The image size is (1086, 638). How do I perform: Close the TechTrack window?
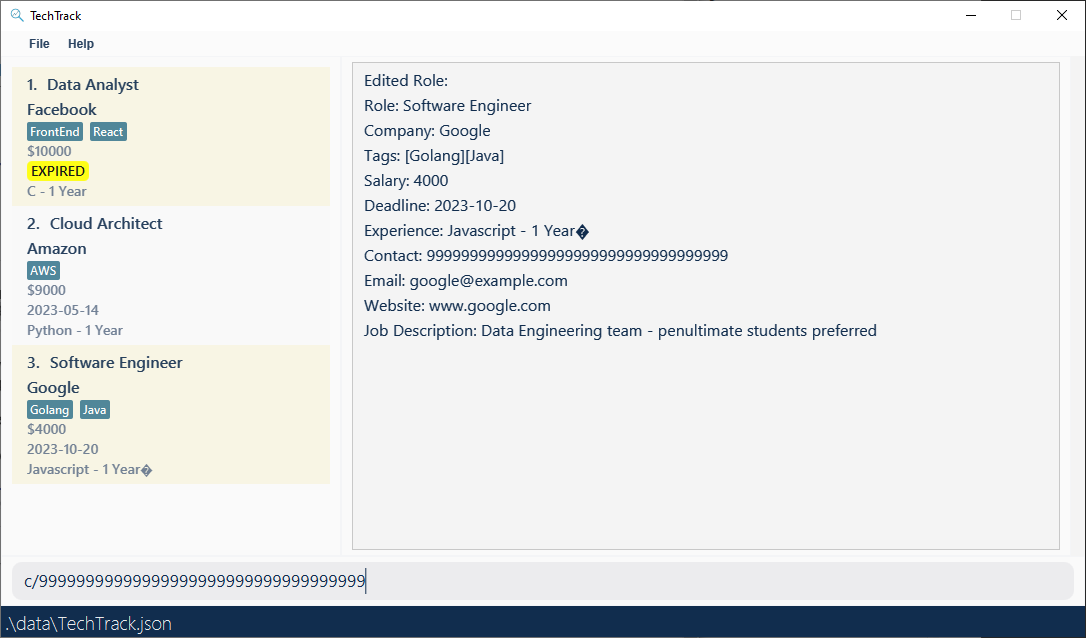(x=1061, y=15)
